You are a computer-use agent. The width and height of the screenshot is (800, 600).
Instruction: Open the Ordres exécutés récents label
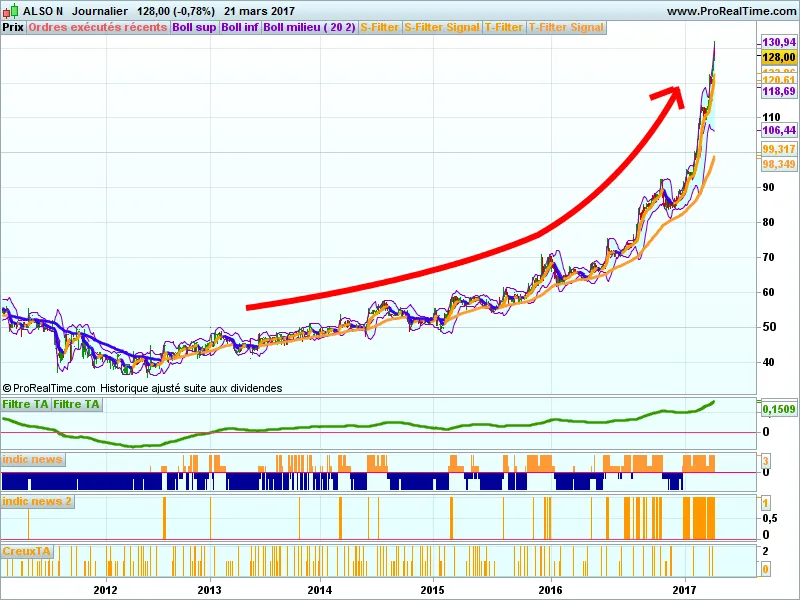click(x=98, y=27)
